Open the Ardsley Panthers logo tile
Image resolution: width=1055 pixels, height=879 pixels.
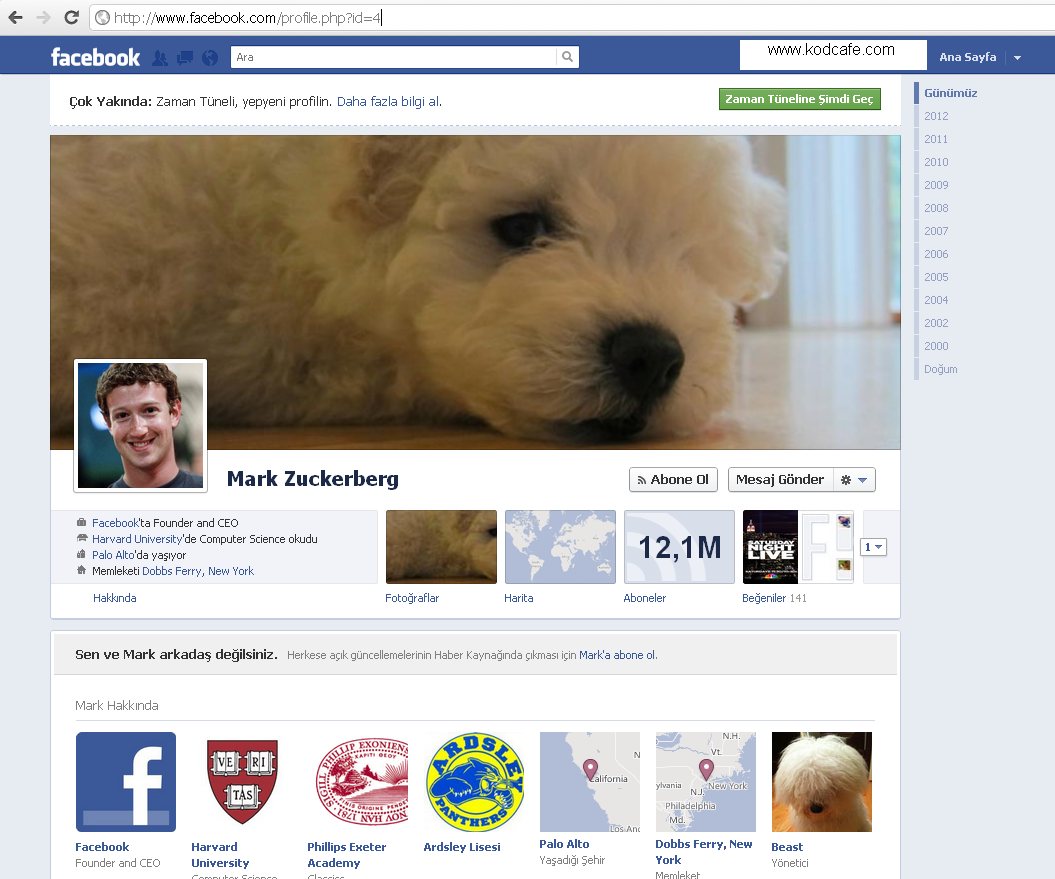[x=474, y=782]
